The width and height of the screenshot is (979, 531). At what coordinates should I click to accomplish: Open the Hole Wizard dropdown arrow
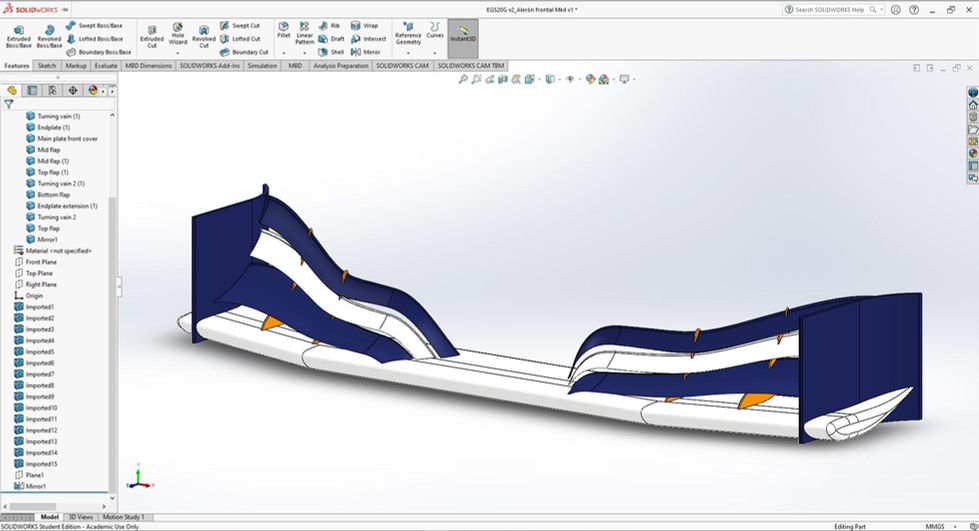point(178,53)
